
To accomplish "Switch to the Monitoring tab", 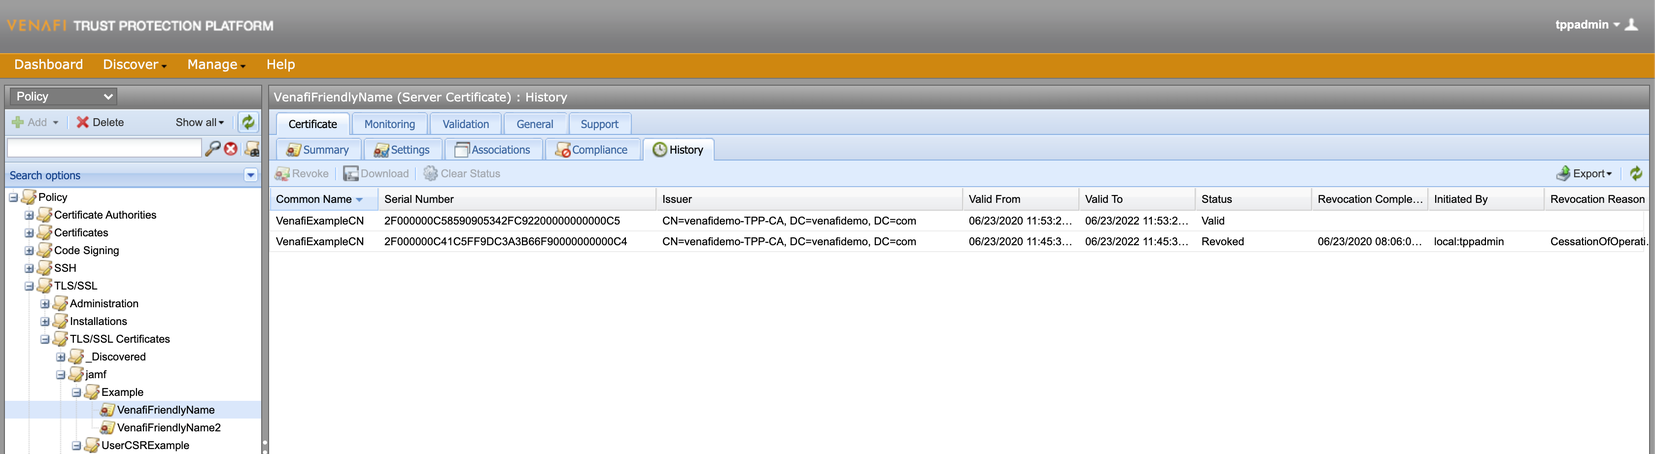I will 390,124.
